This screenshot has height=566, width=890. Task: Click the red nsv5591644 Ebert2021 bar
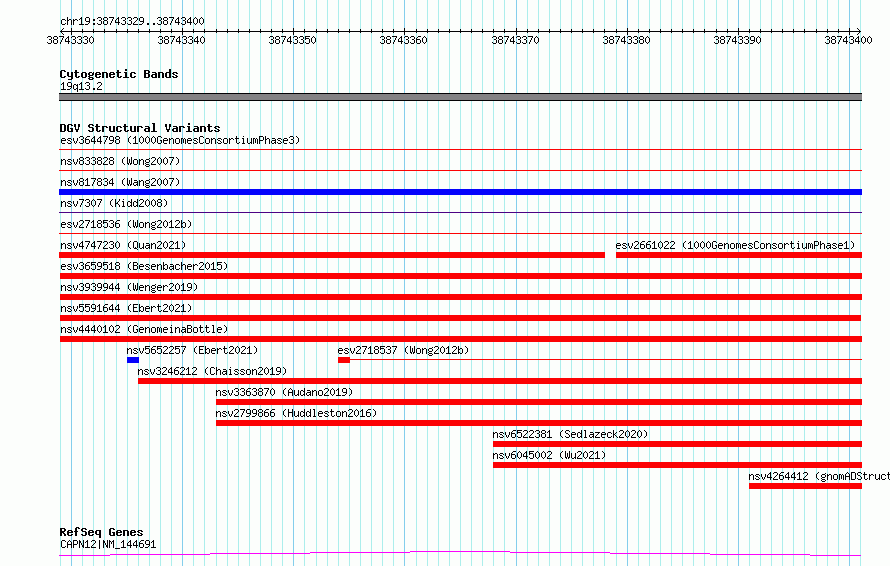click(x=460, y=318)
